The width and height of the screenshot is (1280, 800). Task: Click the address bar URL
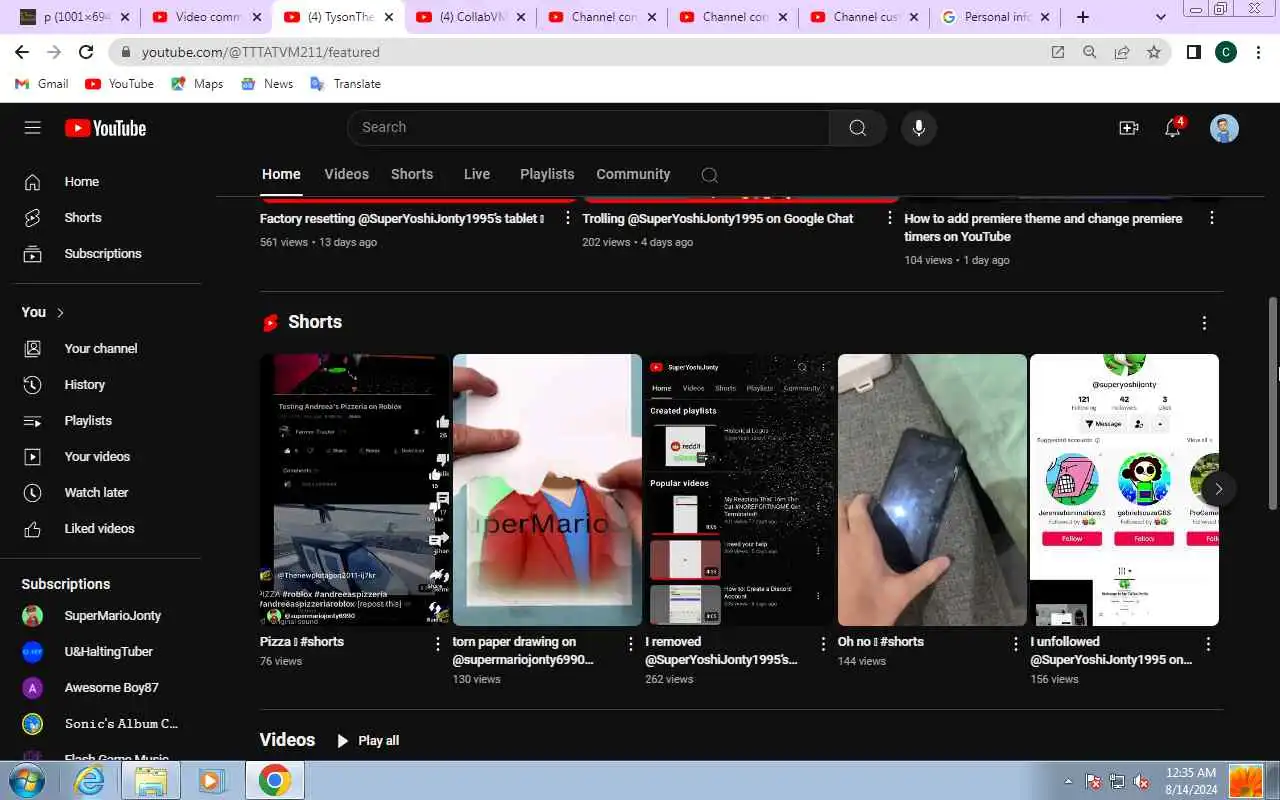[260, 52]
